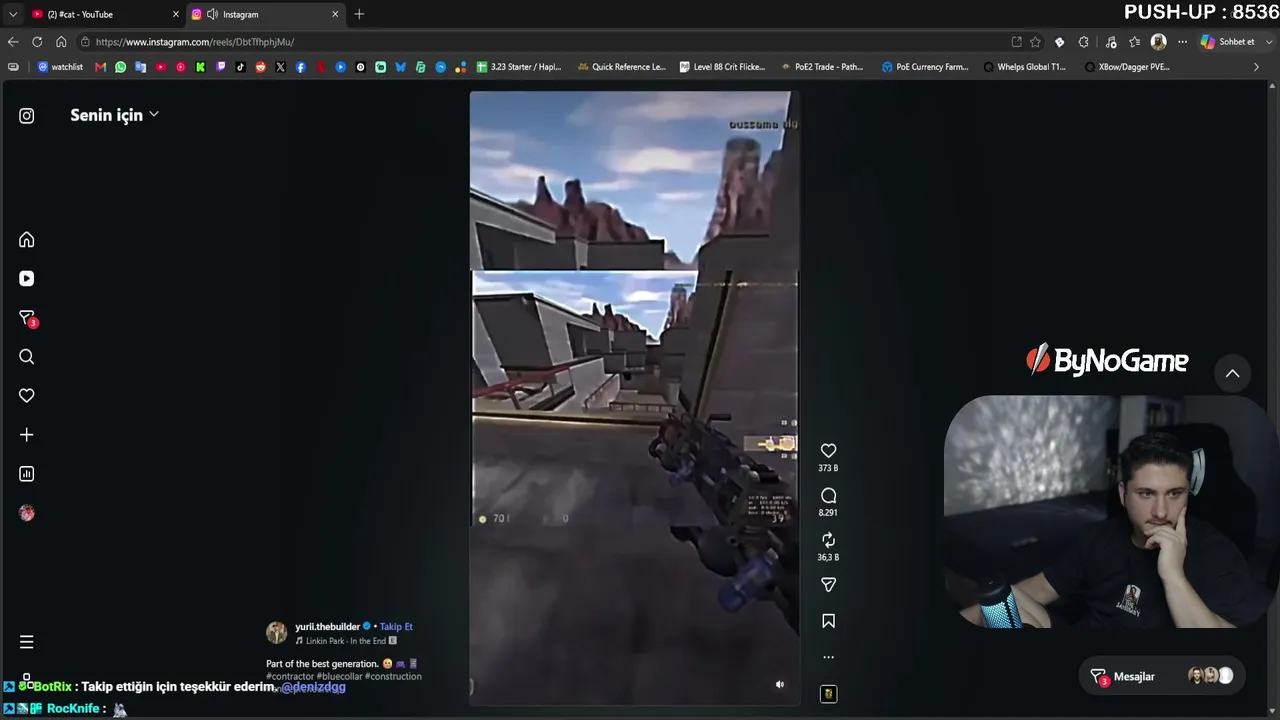Viewport: 1280px width, 720px height.
Task: Follow yurii.thebuilder via Takip Et
Action: pos(396,627)
